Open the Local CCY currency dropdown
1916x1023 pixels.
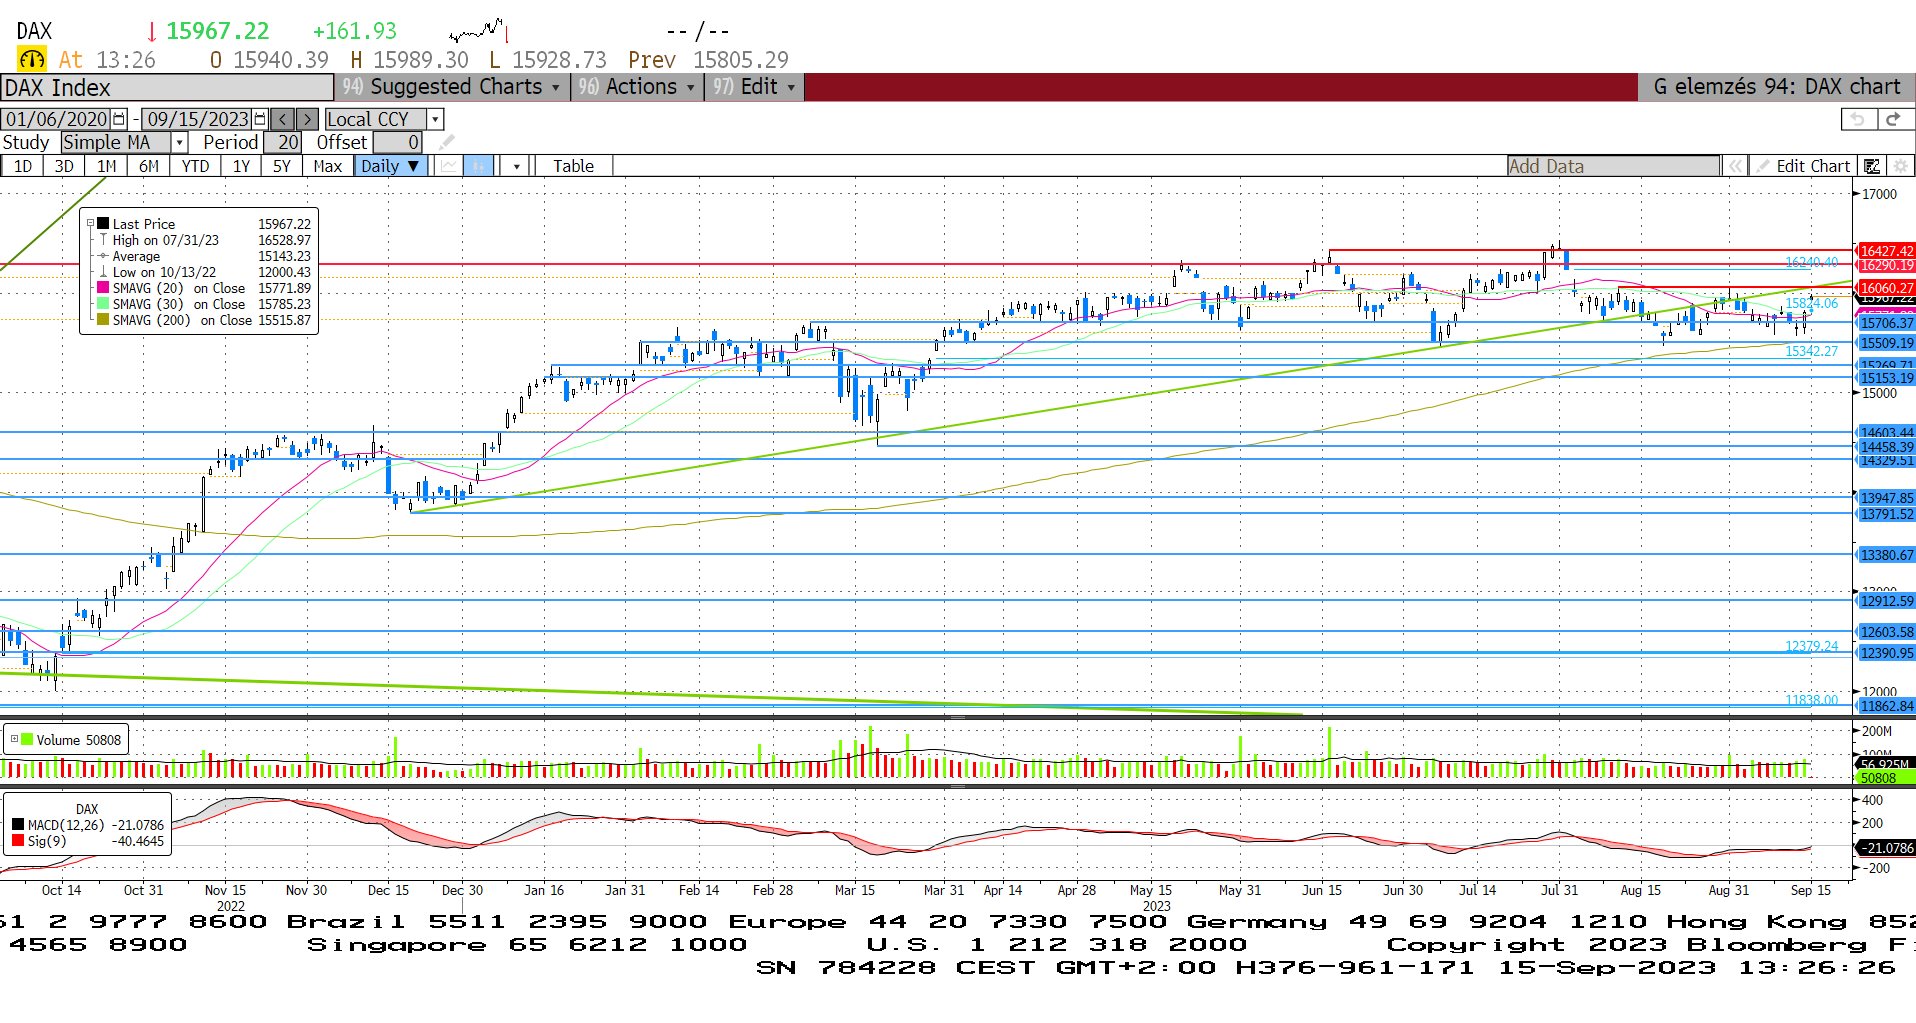(434, 119)
